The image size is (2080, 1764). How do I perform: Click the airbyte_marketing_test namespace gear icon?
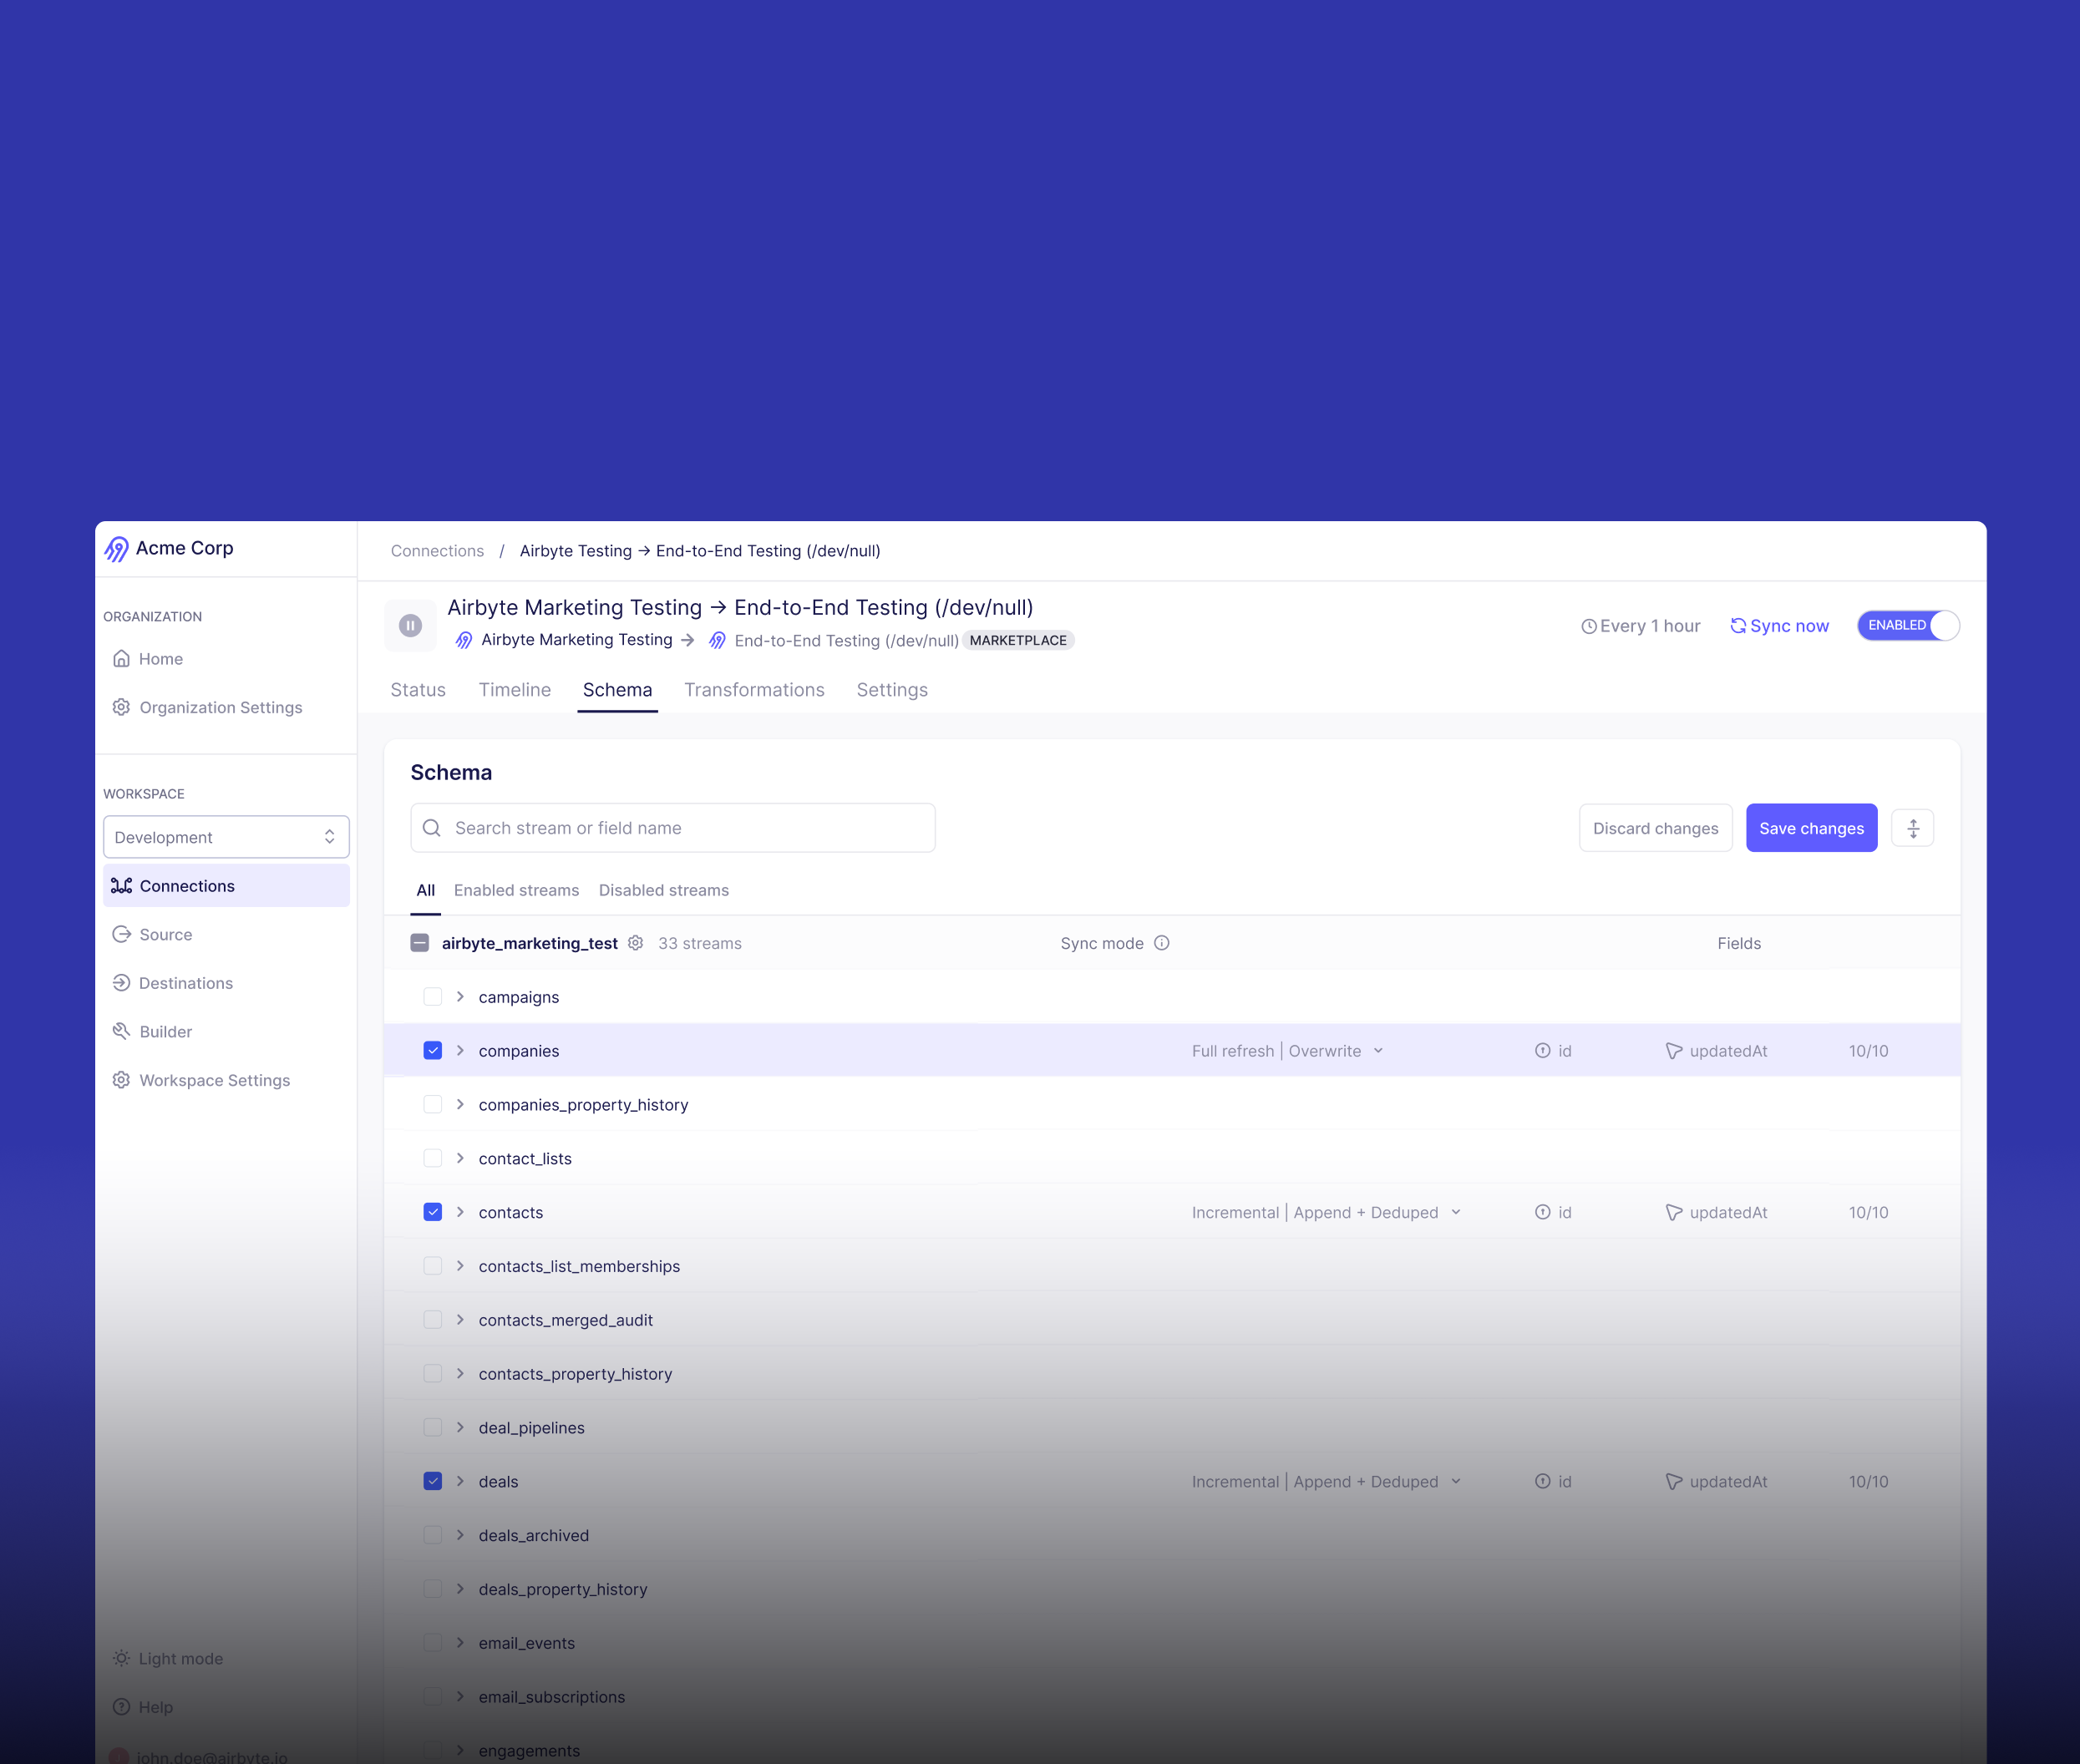[x=635, y=943]
